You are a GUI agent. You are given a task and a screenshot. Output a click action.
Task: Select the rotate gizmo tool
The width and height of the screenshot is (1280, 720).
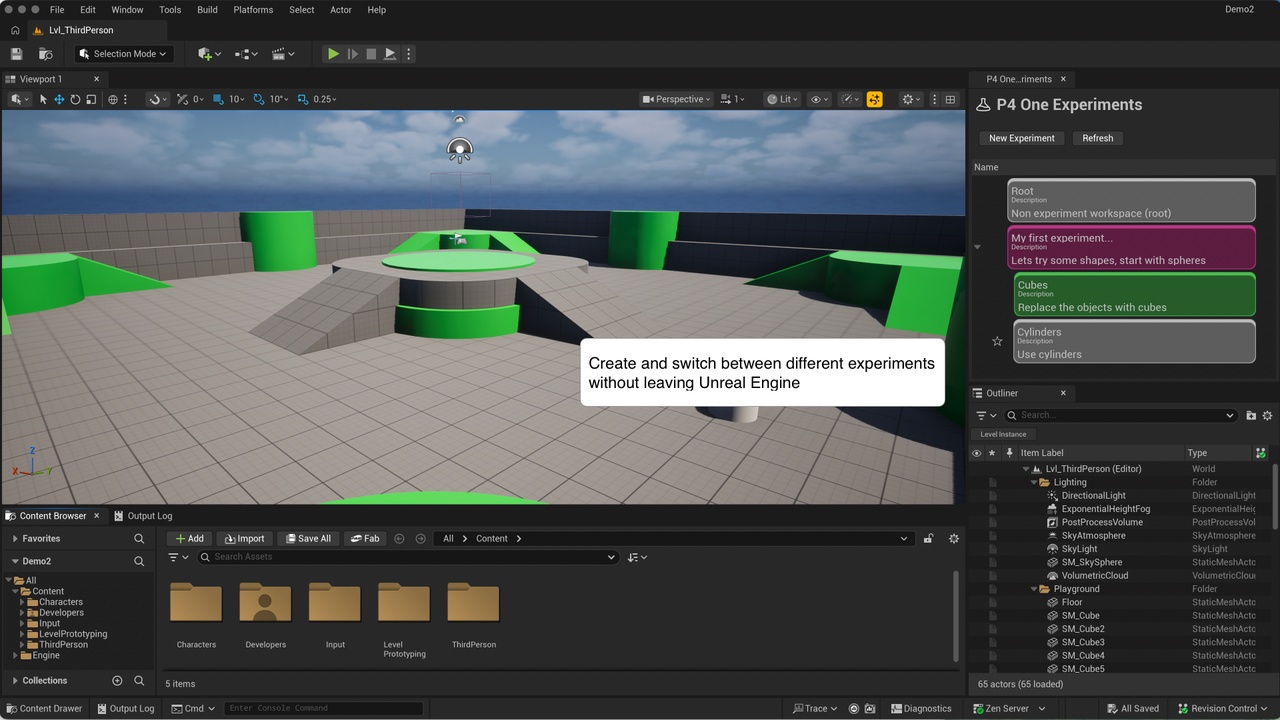click(75, 99)
